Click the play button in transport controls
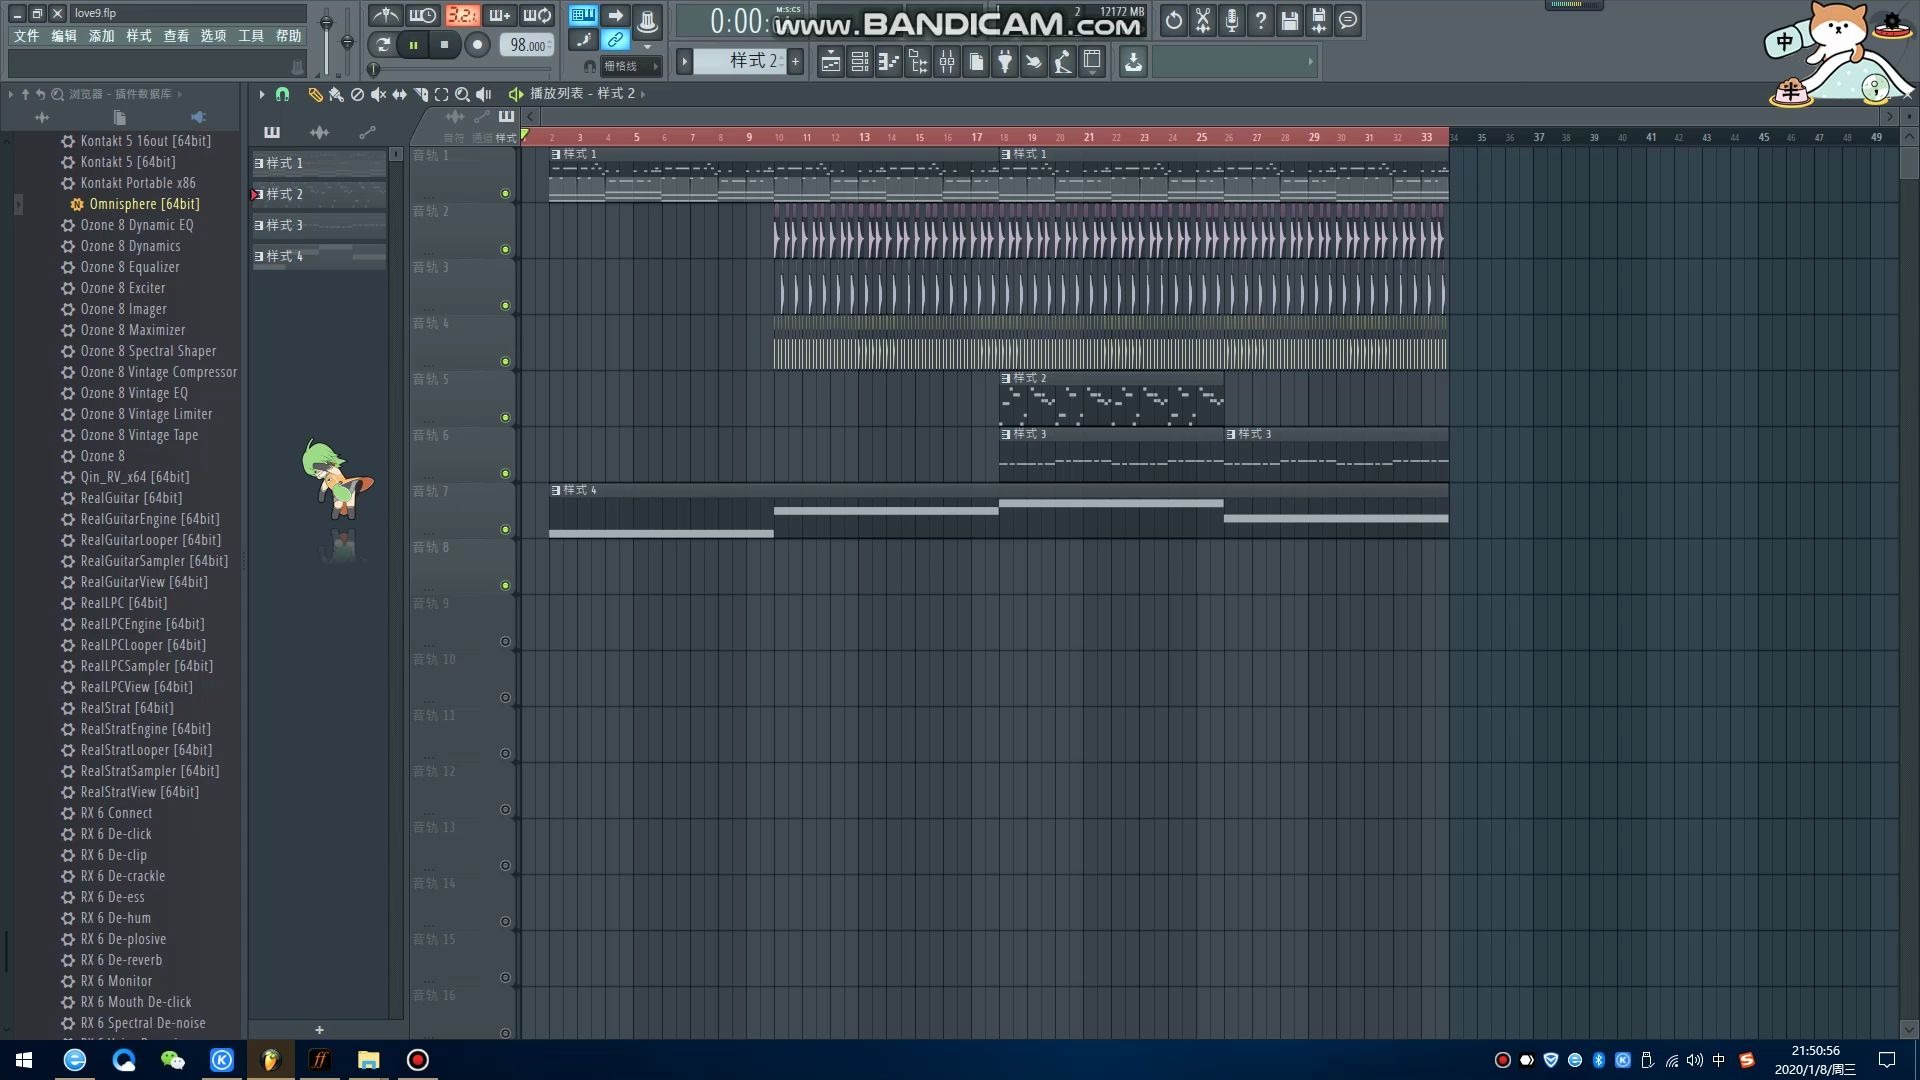Viewport: 1920px width, 1080px height. 413,45
